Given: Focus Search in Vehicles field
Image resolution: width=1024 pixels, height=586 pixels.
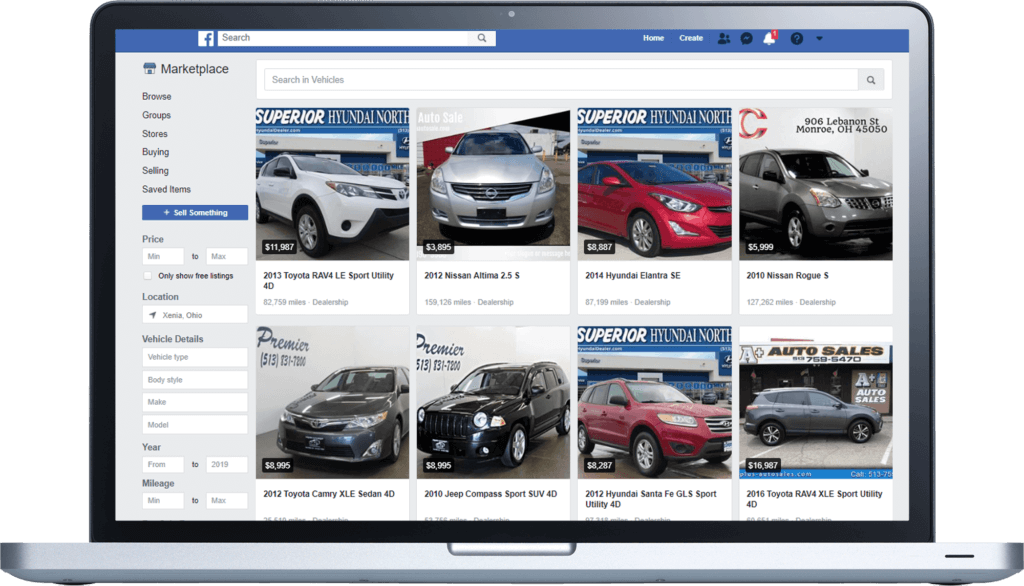Looking at the screenshot, I should [x=561, y=80].
